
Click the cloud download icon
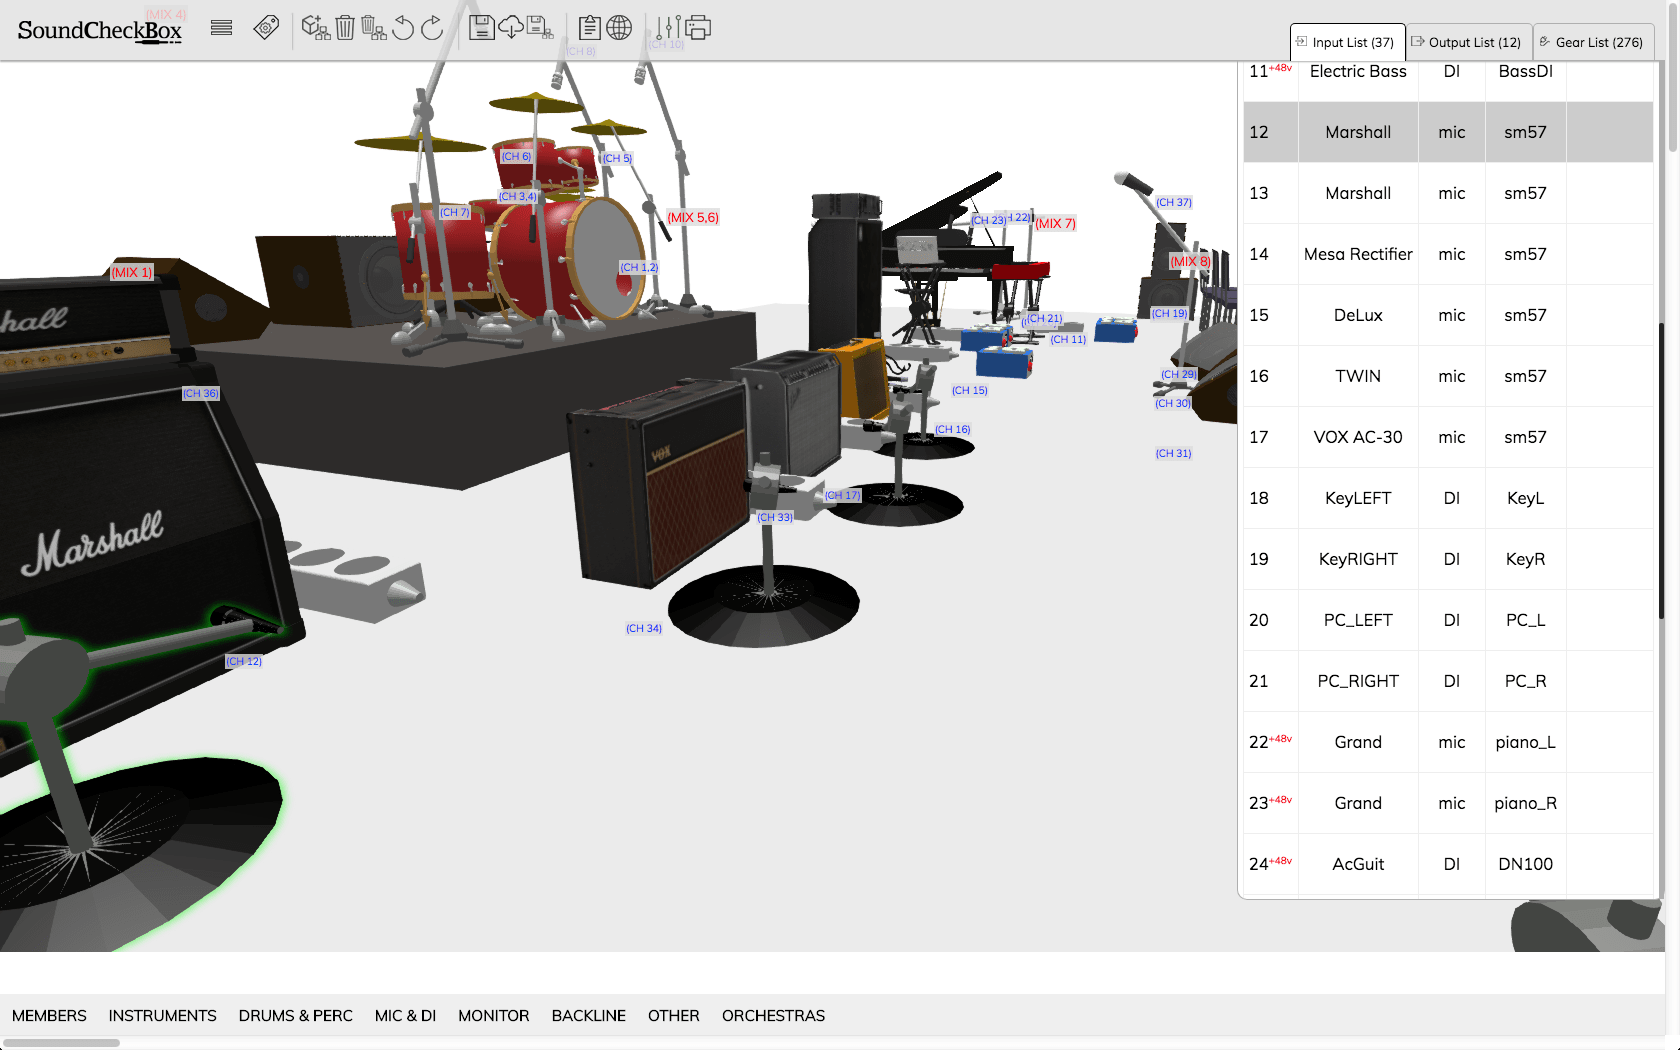510,28
